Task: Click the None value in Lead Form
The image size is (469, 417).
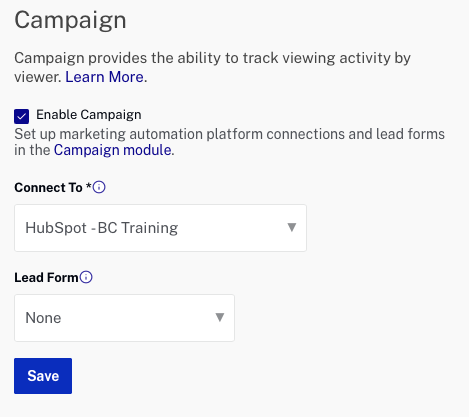Action: click(43, 318)
